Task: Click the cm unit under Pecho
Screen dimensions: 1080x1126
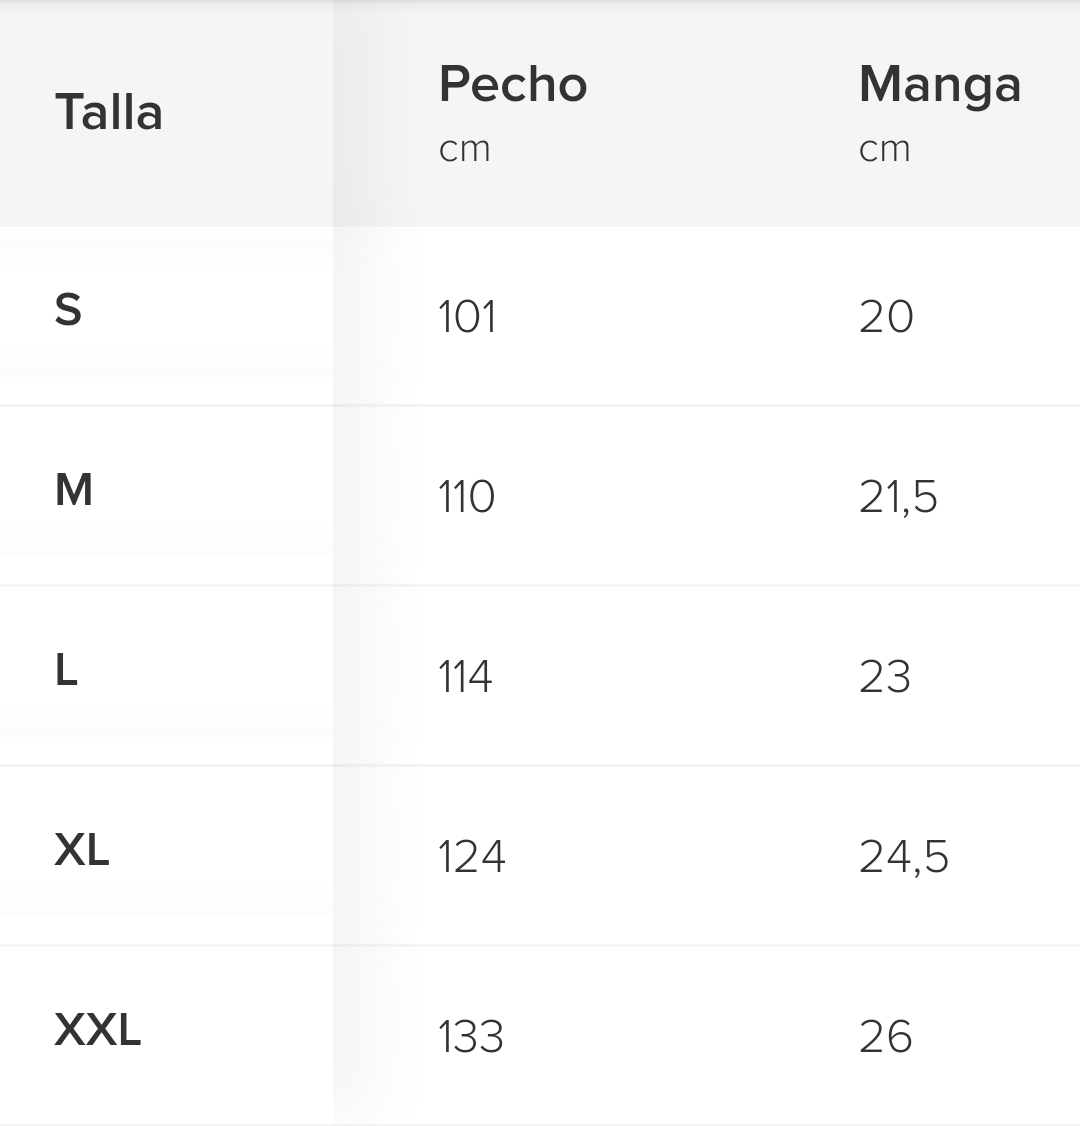Action: [465, 149]
